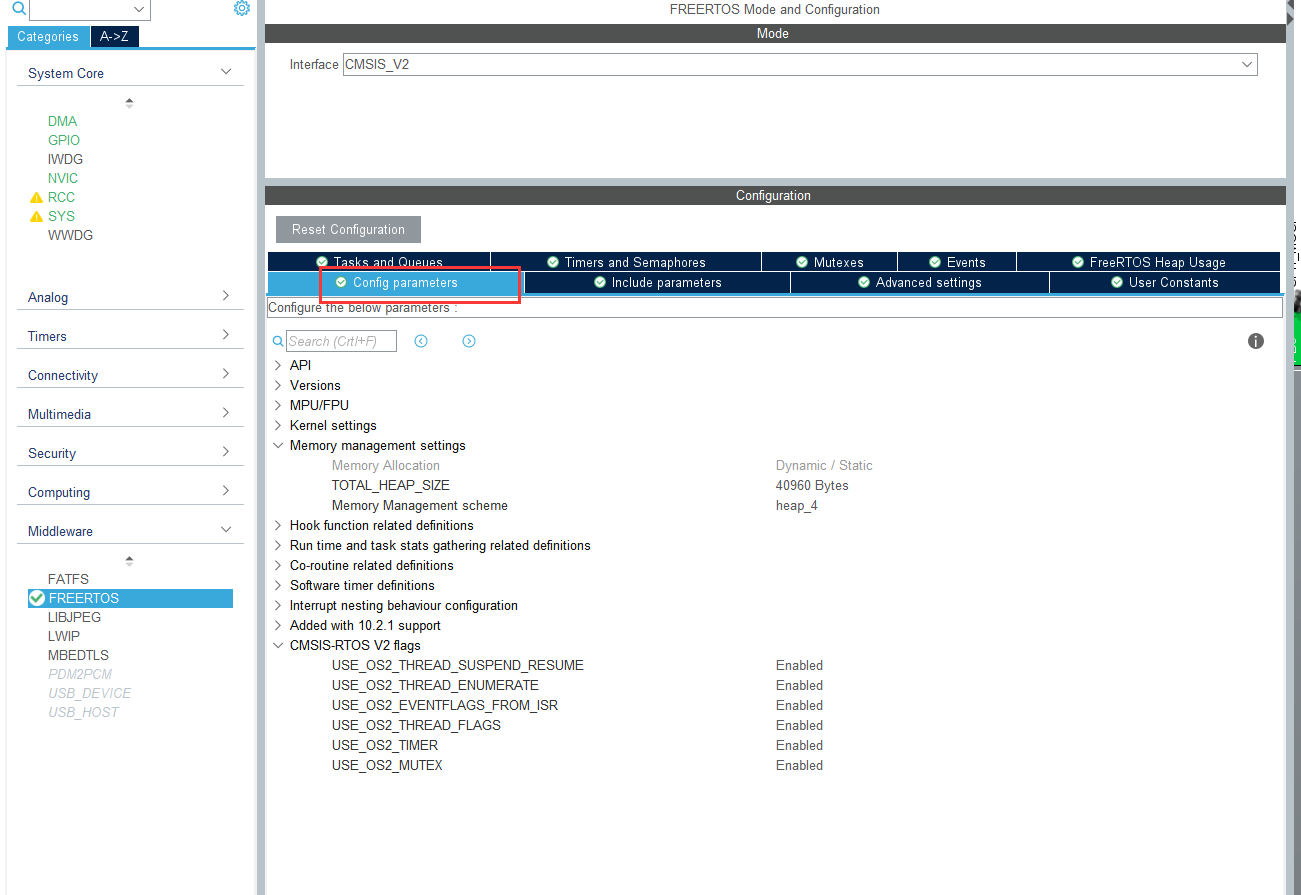Select WWDG in System Core
The width and height of the screenshot is (1301, 895).
70,235
